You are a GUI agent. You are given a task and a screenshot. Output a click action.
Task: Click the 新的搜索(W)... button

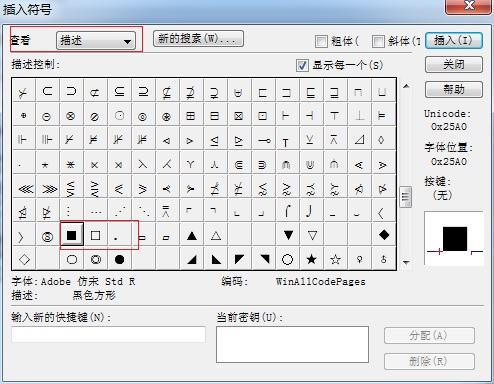pos(198,39)
